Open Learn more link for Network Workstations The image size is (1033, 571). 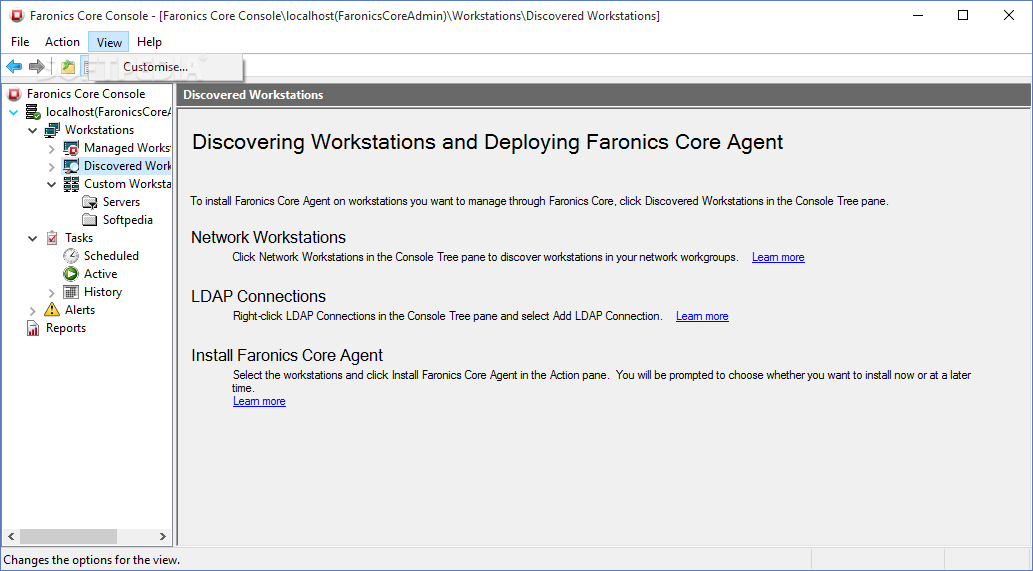(x=778, y=257)
